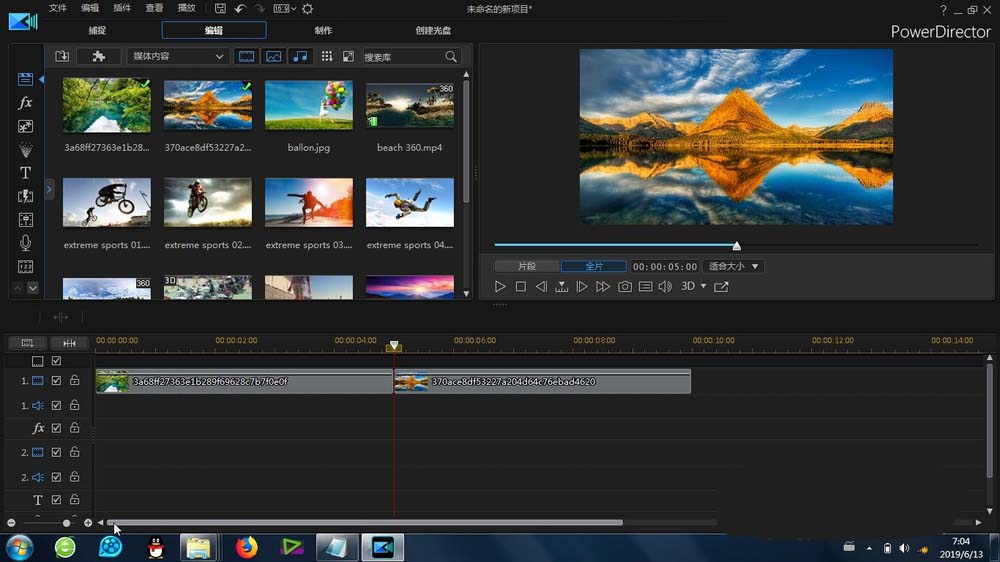Click the plug-in puzzle piece icon

click(98, 57)
